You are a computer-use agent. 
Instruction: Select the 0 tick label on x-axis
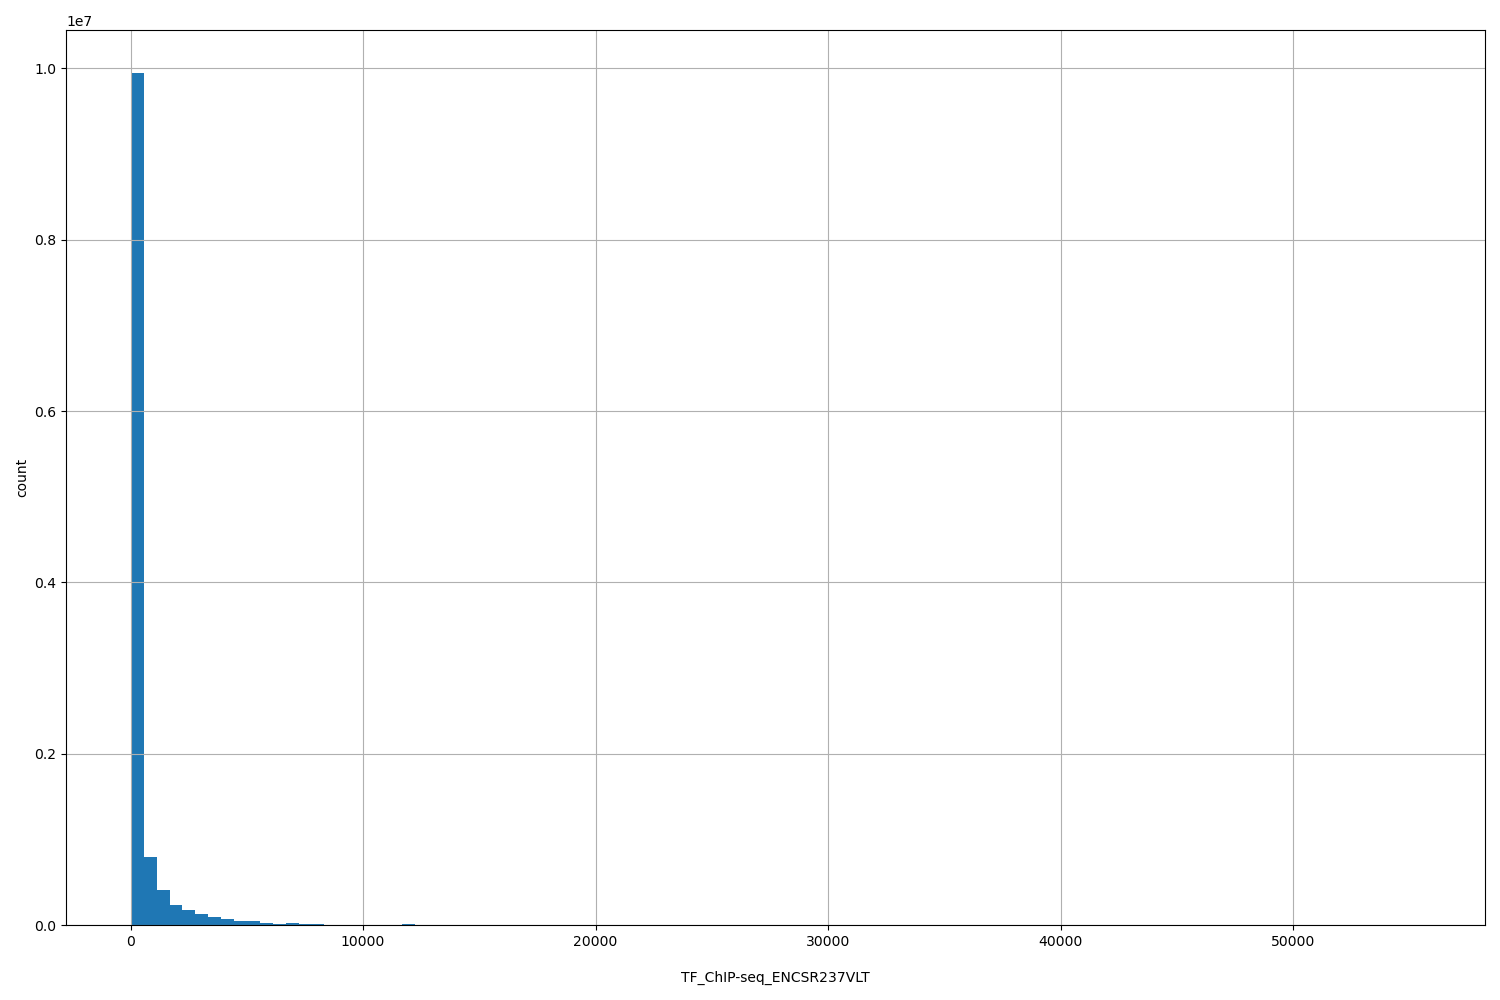point(130,941)
